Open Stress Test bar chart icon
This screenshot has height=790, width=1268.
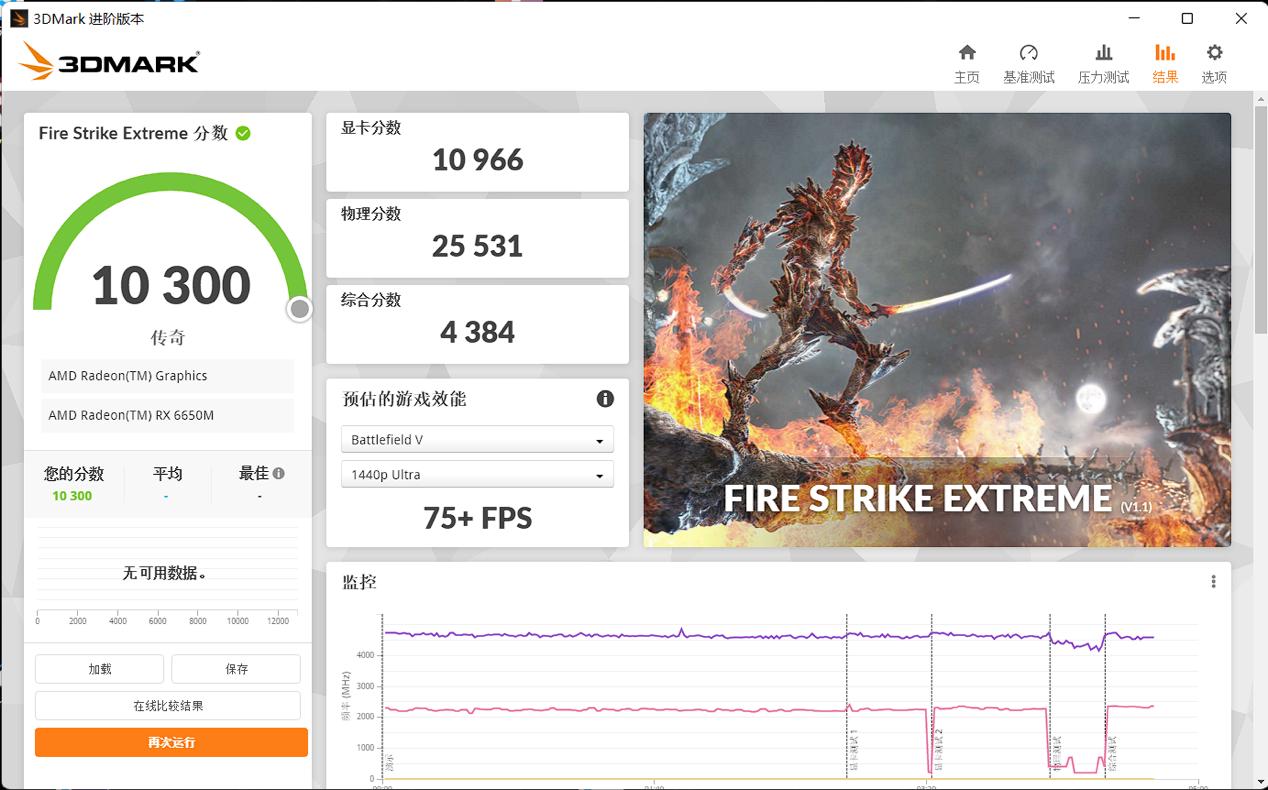[1103, 53]
